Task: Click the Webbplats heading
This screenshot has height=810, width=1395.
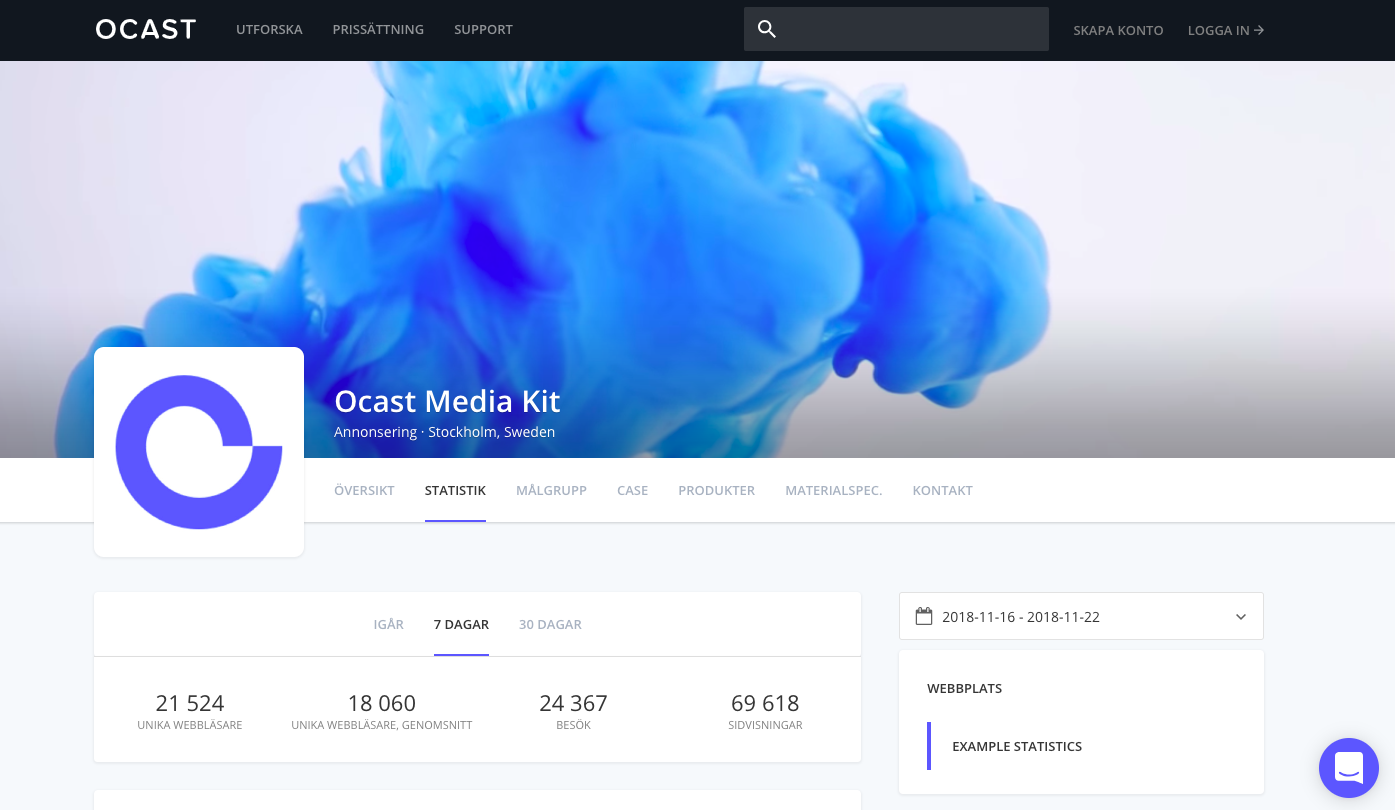Action: 964,689
